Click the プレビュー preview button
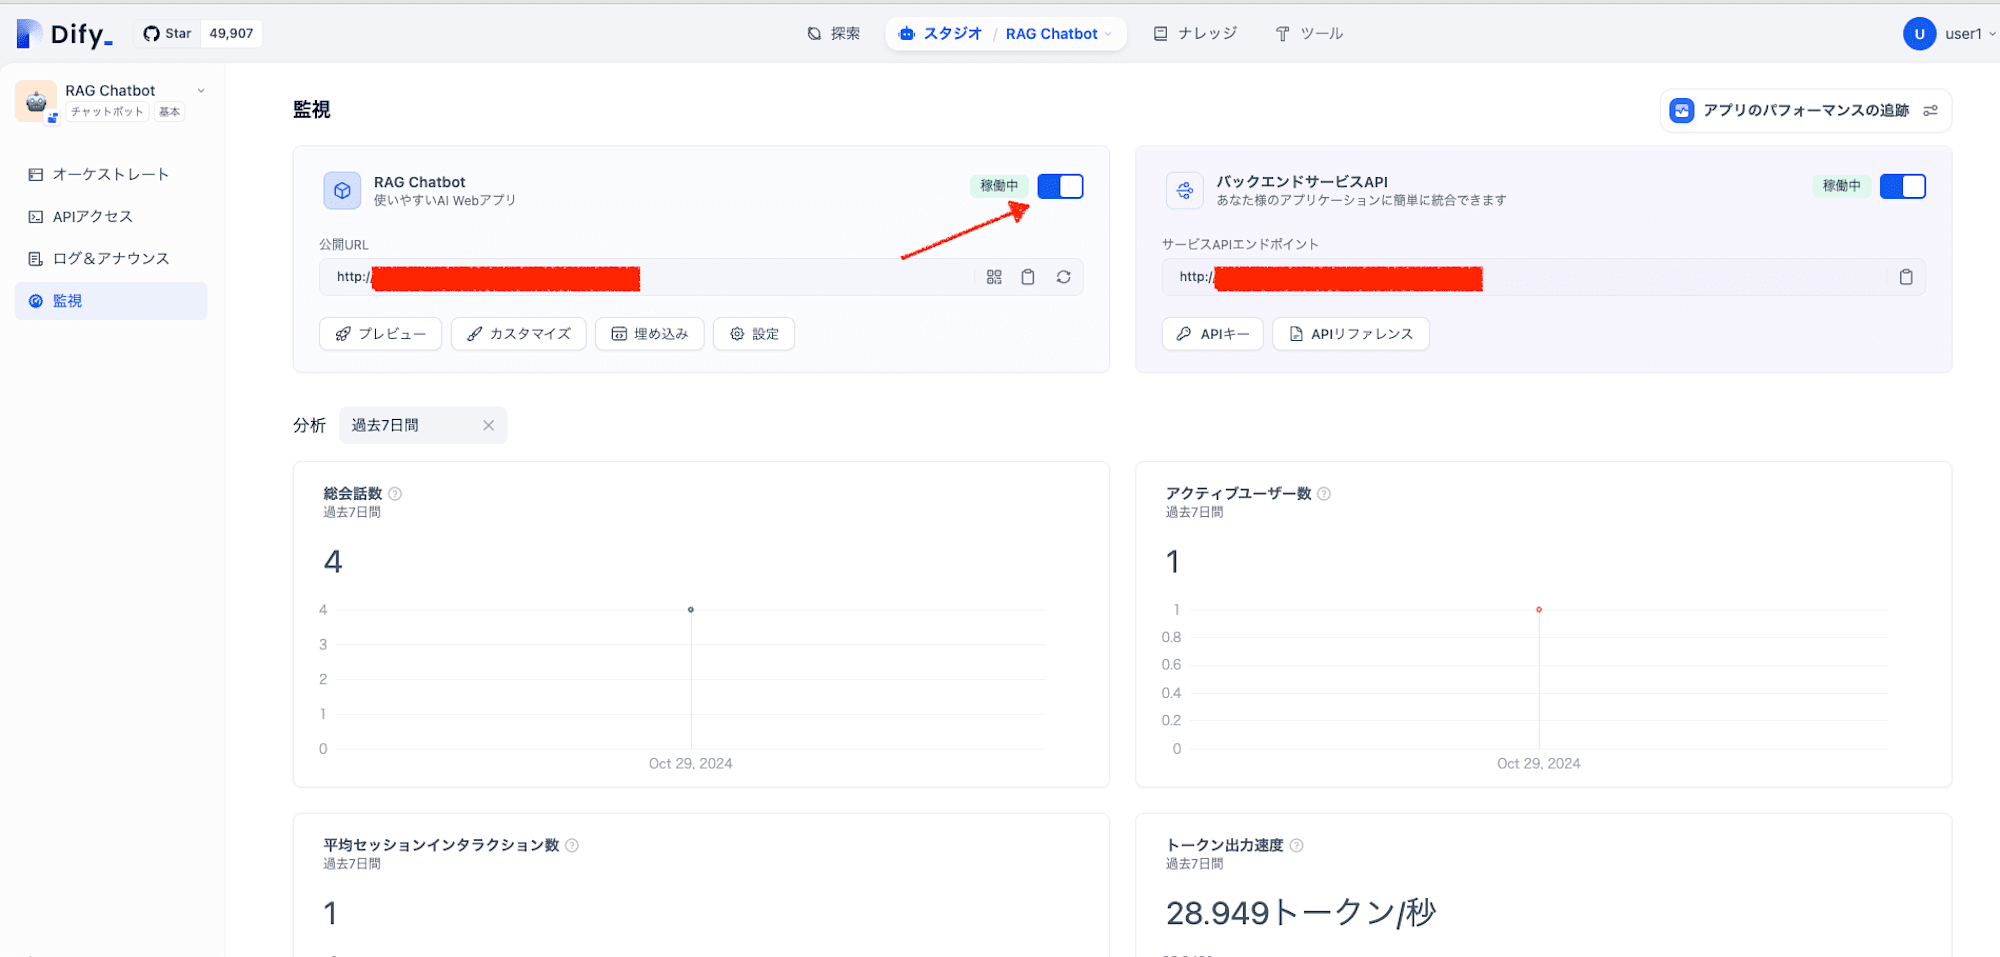Screen dimensions: 2000x957 pyautogui.click(x=381, y=334)
